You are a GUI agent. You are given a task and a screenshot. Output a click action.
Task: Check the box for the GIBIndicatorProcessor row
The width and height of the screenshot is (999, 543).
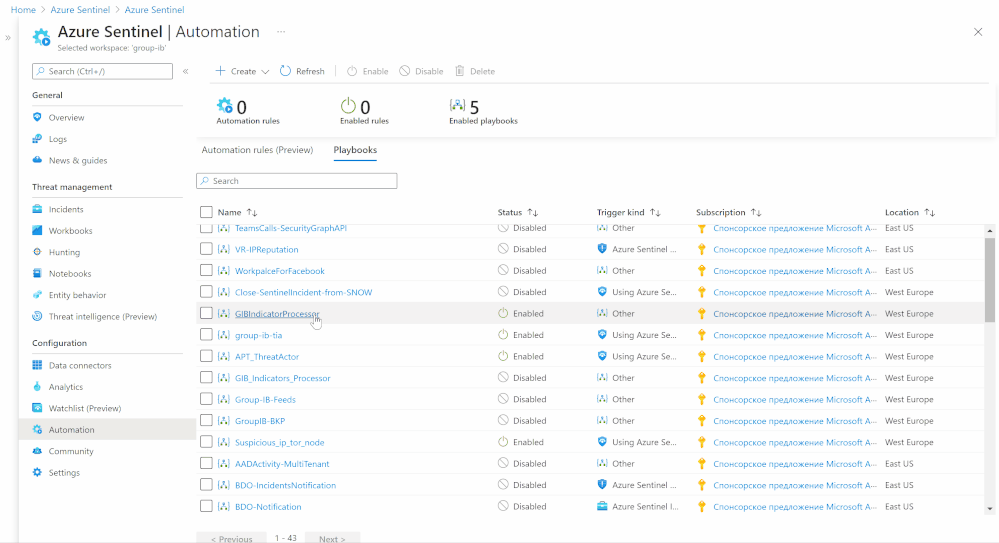coord(206,314)
